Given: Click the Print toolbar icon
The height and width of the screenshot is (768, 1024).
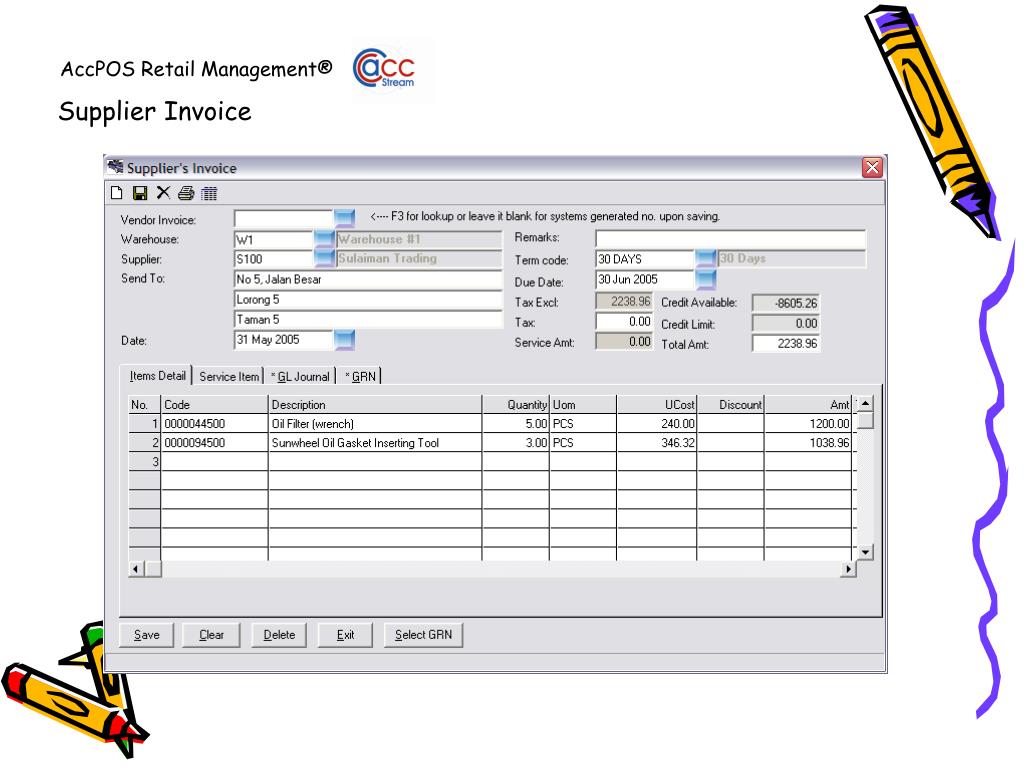Looking at the screenshot, I should (x=186, y=193).
